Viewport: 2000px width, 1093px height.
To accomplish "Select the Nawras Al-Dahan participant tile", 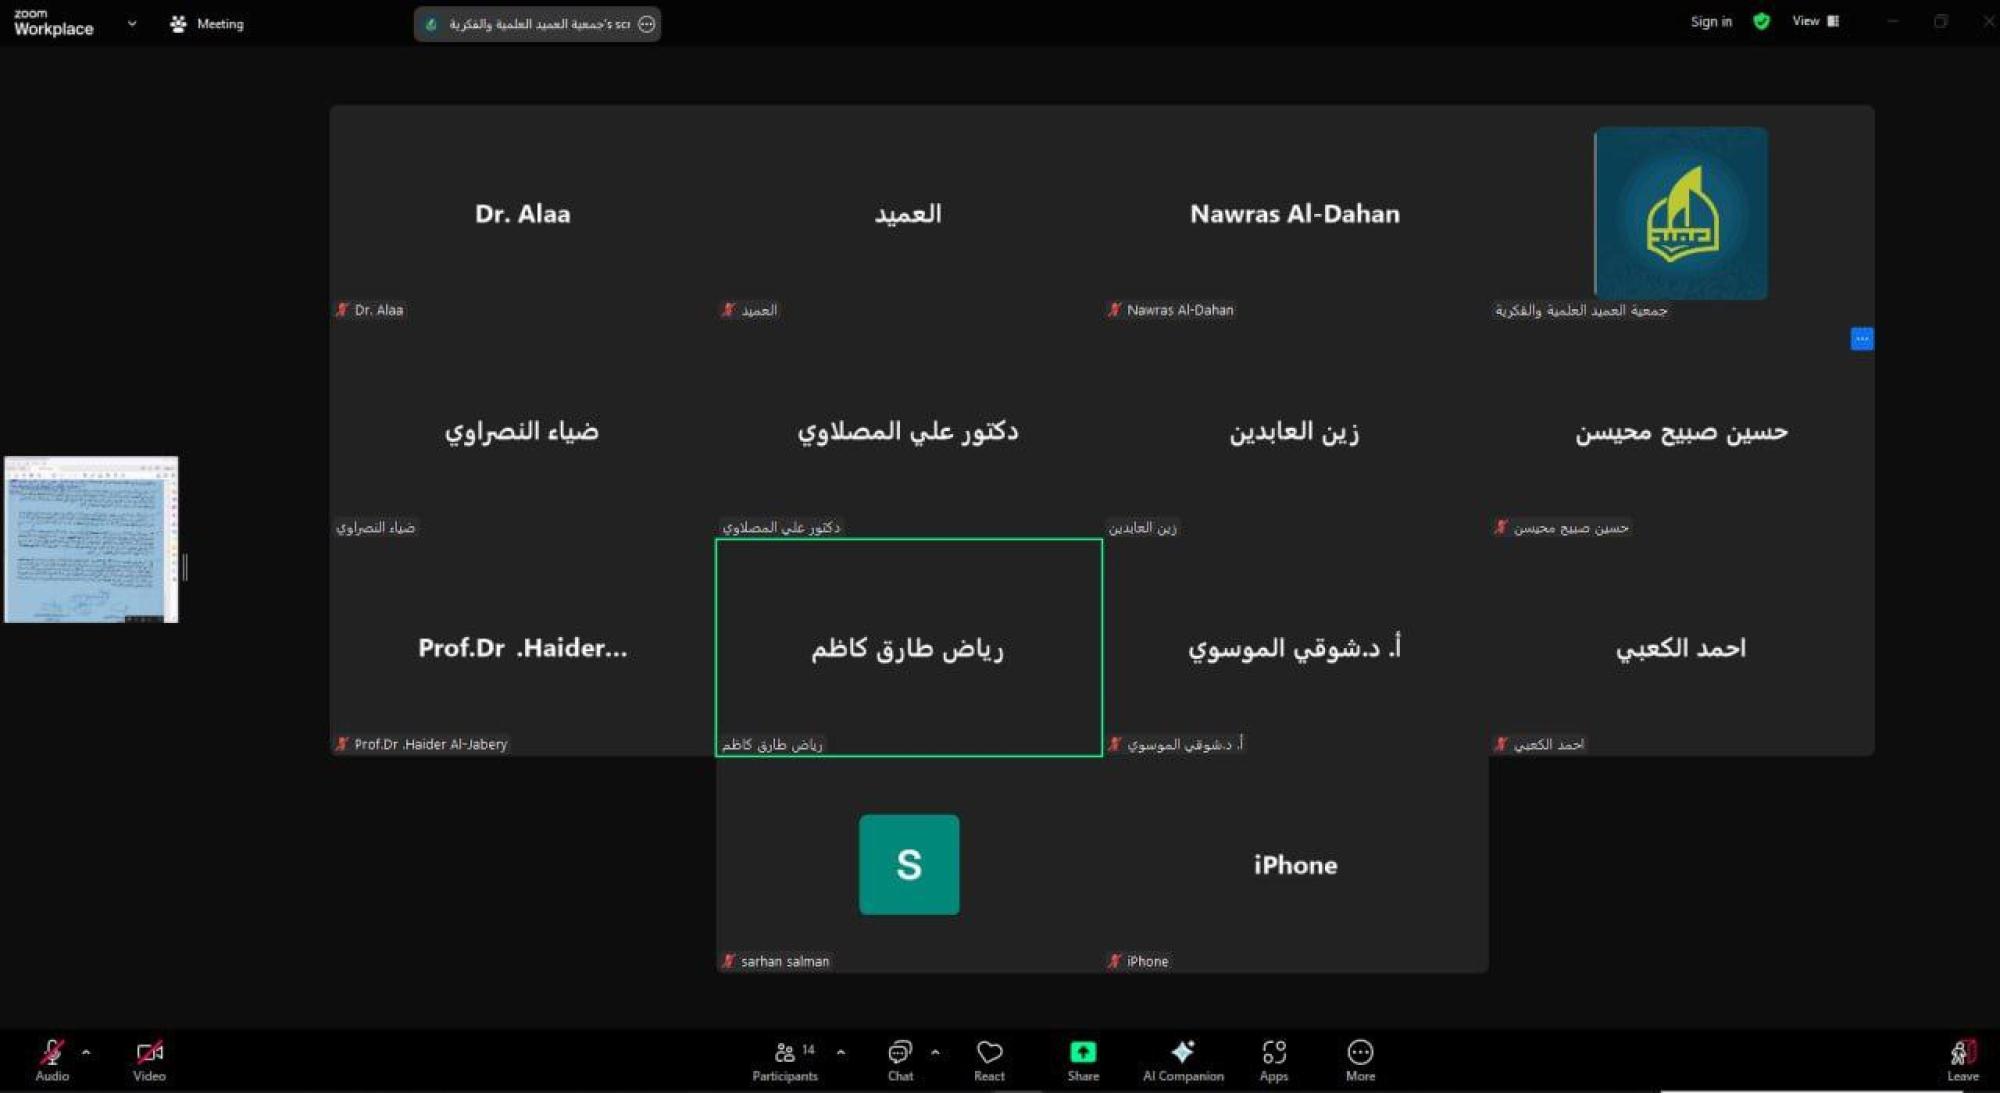I will tap(1295, 213).
